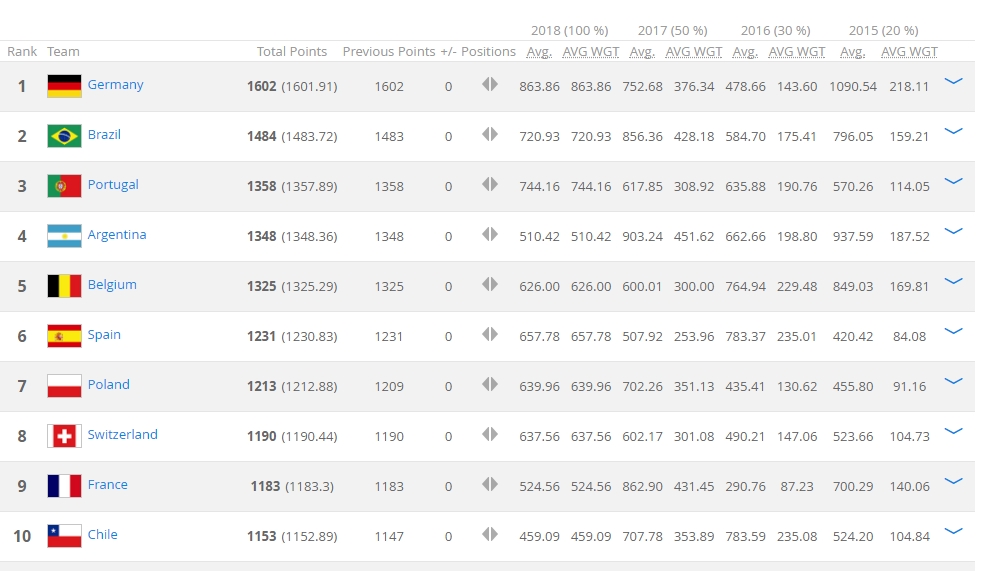Click the Argentina flag icon
The height and width of the screenshot is (571, 982).
pos(64,236)
